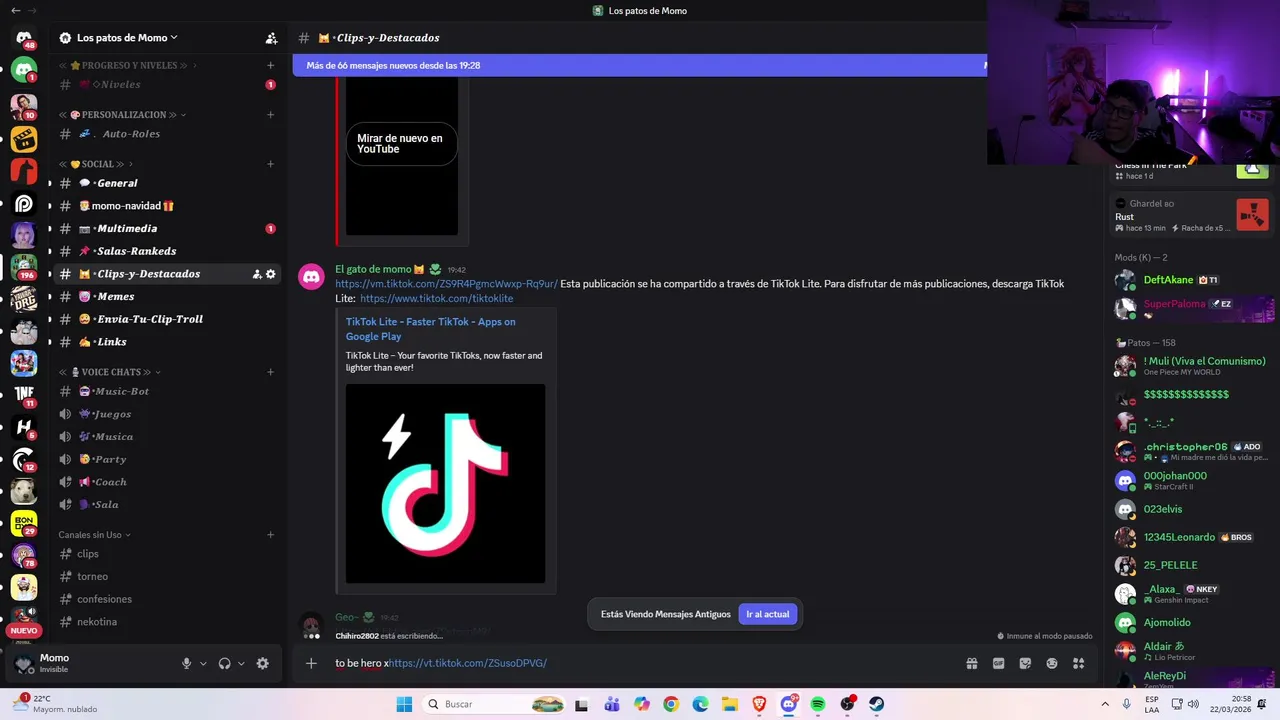
Task: Open the TNF server icon
Action: click(x=24, y=394)
